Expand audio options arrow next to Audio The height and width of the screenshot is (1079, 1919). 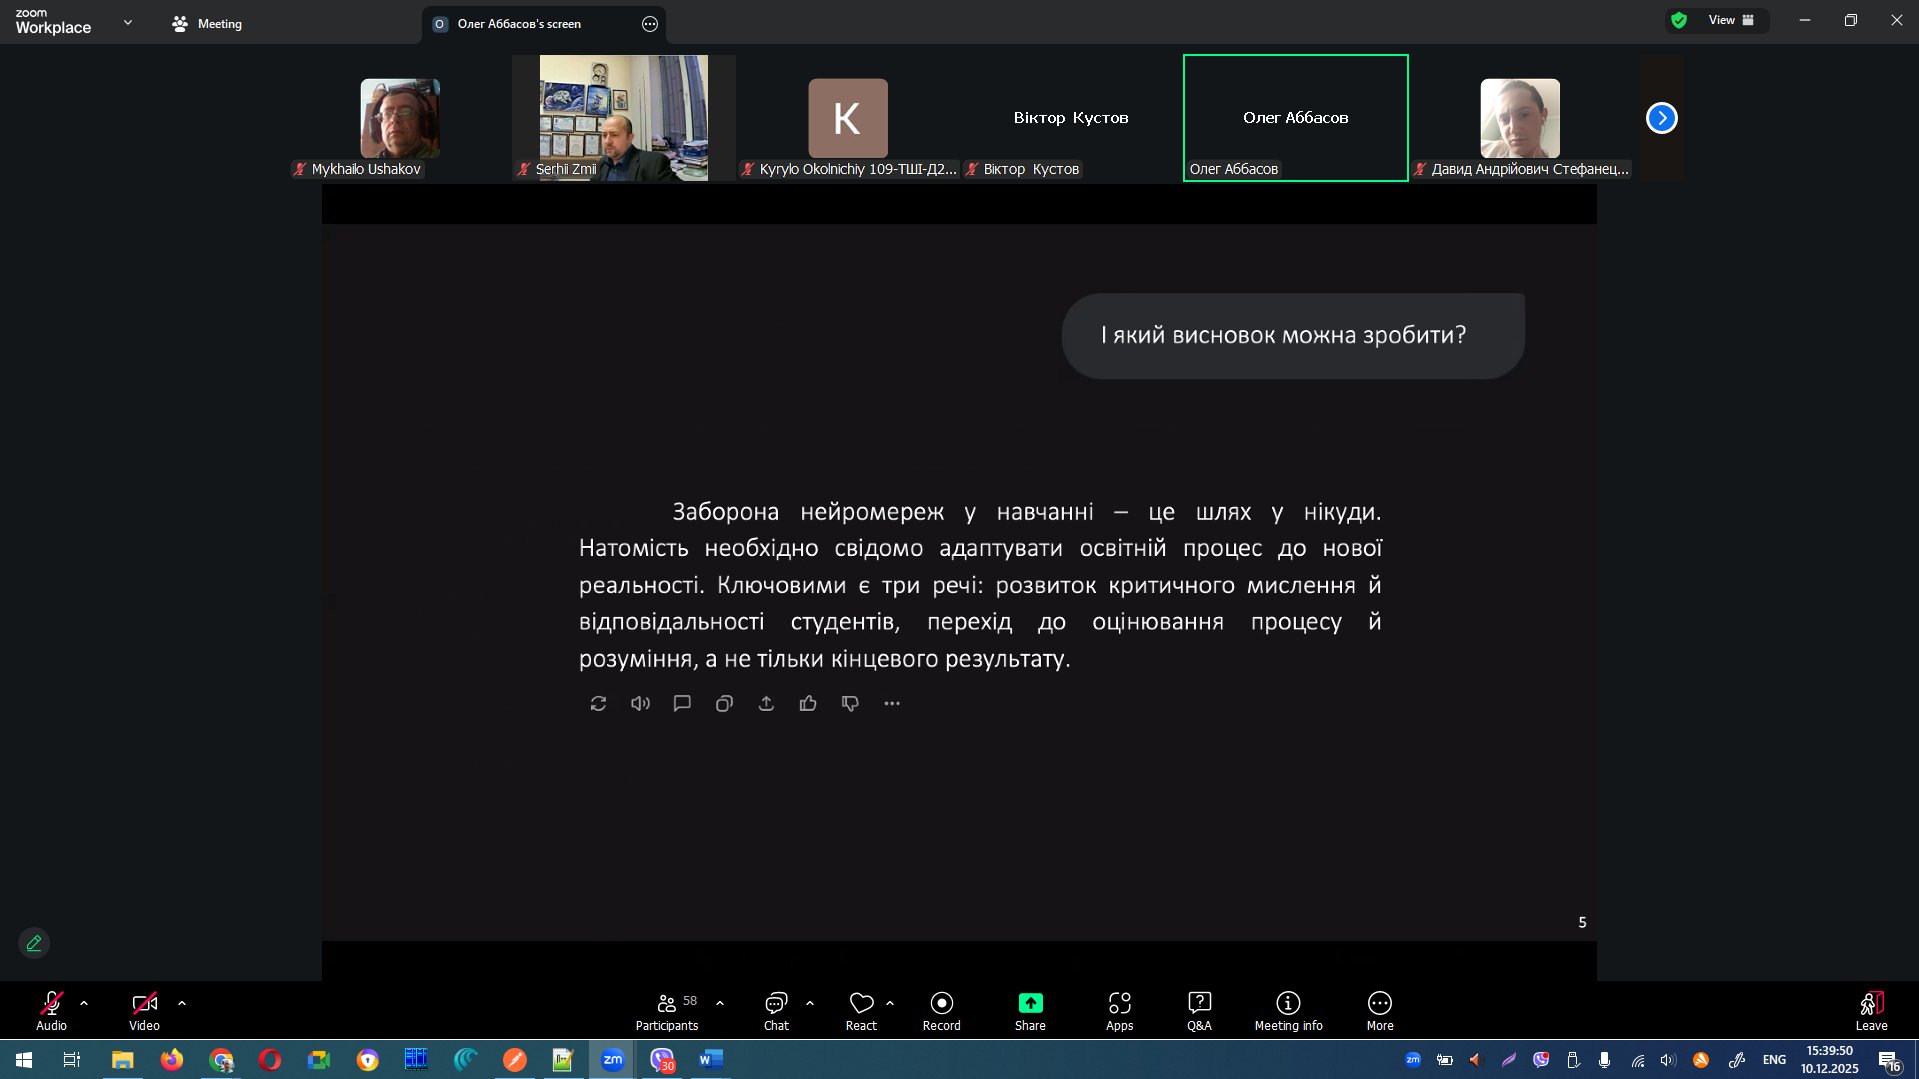coord(84,1003)
